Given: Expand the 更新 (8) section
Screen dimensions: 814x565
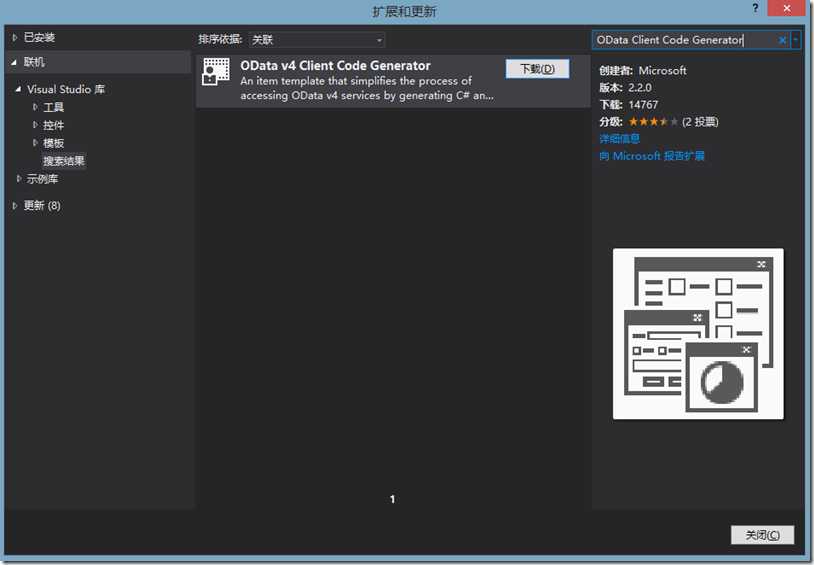Looking at the screenshot, I should click(x=15, y=206).
